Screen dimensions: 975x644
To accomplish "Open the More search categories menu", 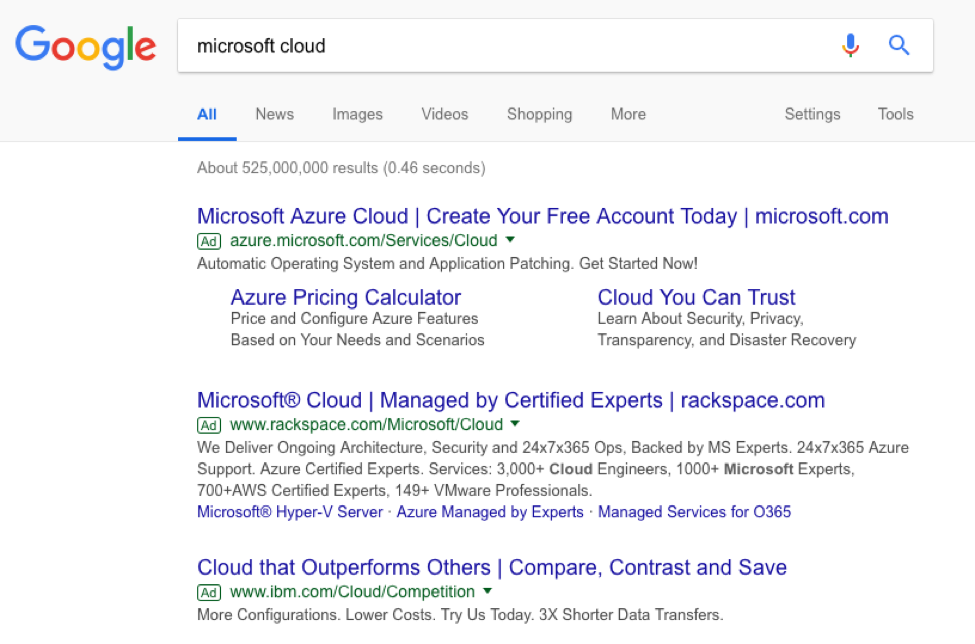I will [x=628, y=114].
